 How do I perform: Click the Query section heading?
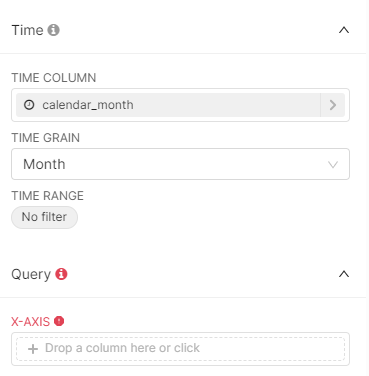pyautogui.click(x=31, y=274)
